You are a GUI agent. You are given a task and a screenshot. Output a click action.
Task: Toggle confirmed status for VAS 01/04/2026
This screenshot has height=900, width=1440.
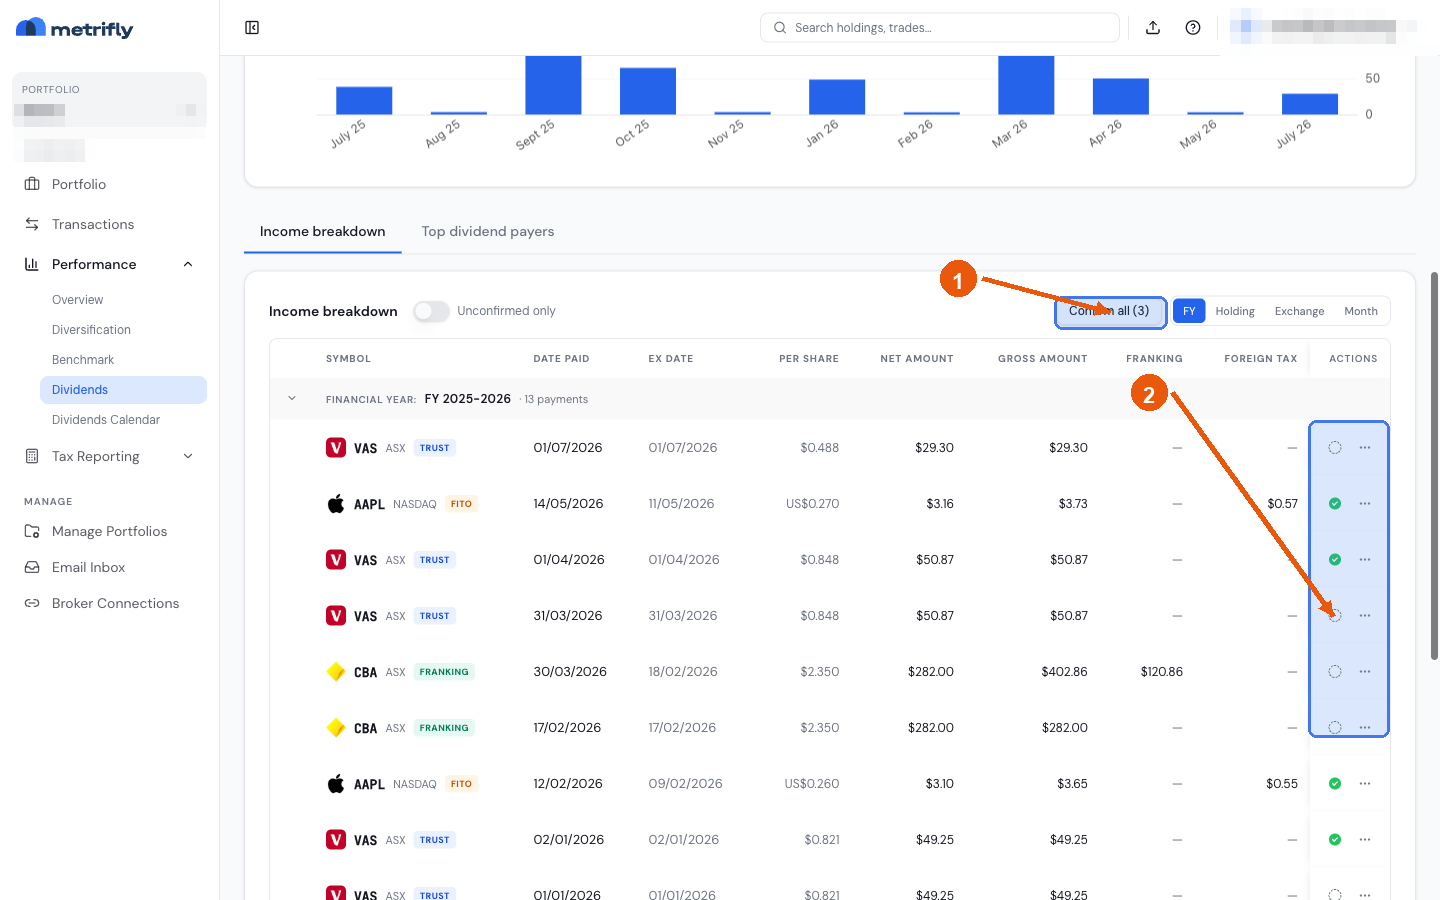[1335, 560]
